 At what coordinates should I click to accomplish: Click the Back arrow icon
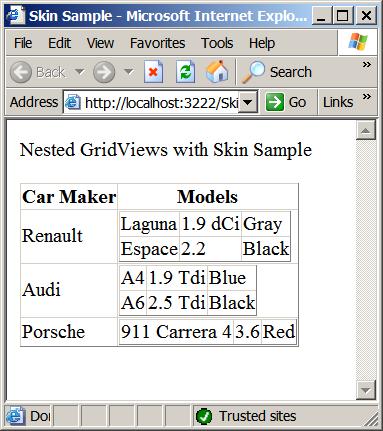[21, 72]
